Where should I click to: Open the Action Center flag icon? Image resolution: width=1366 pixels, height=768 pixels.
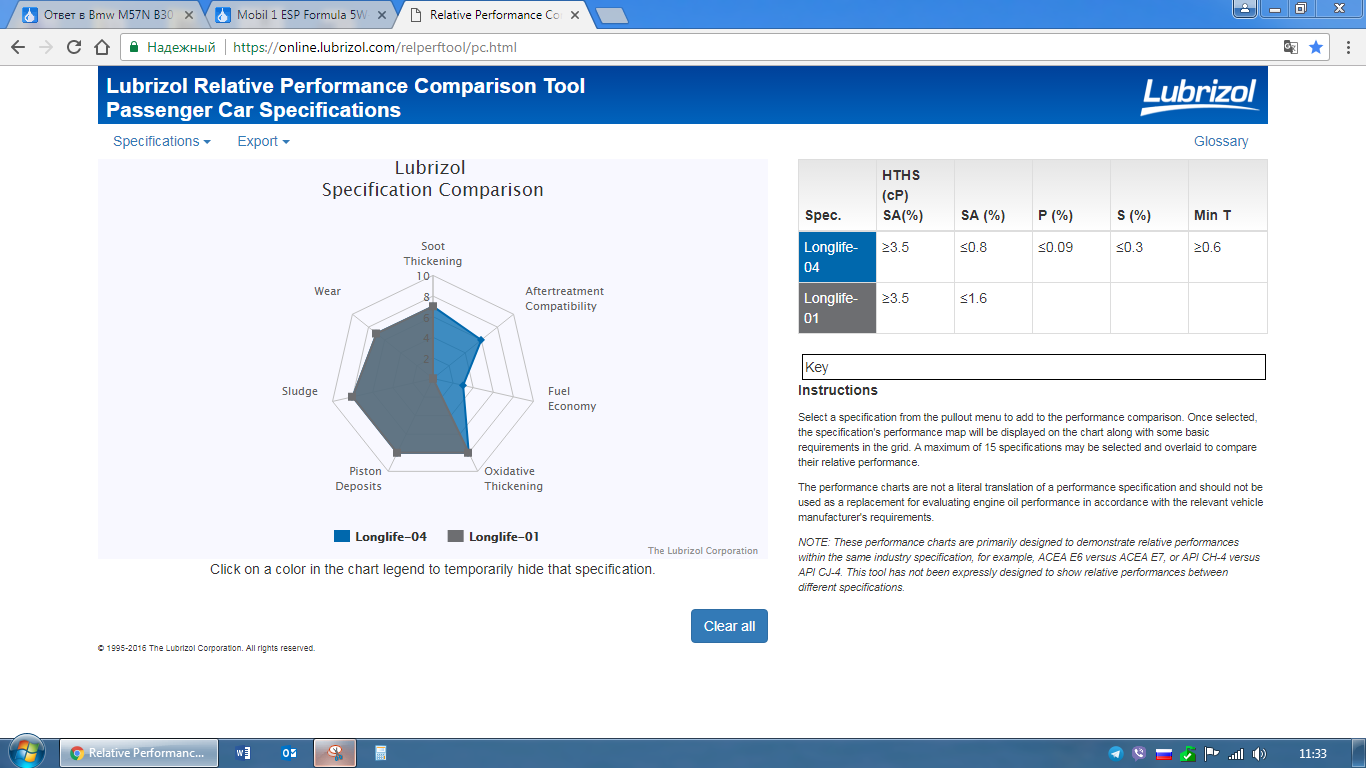coord(1211,753)
